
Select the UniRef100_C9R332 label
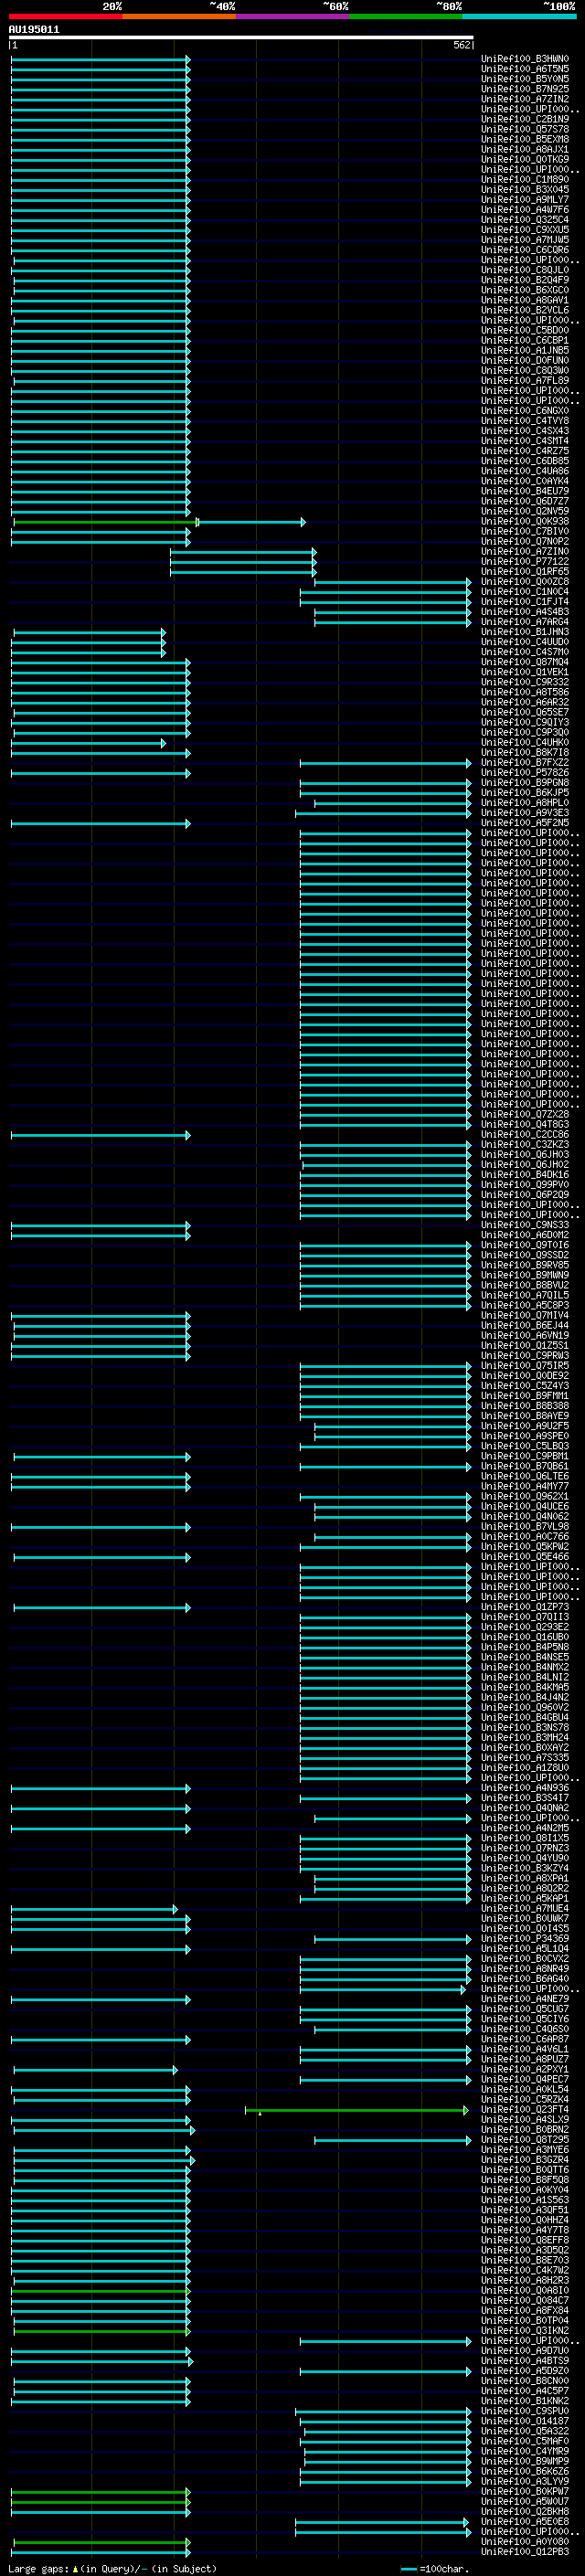525,682
